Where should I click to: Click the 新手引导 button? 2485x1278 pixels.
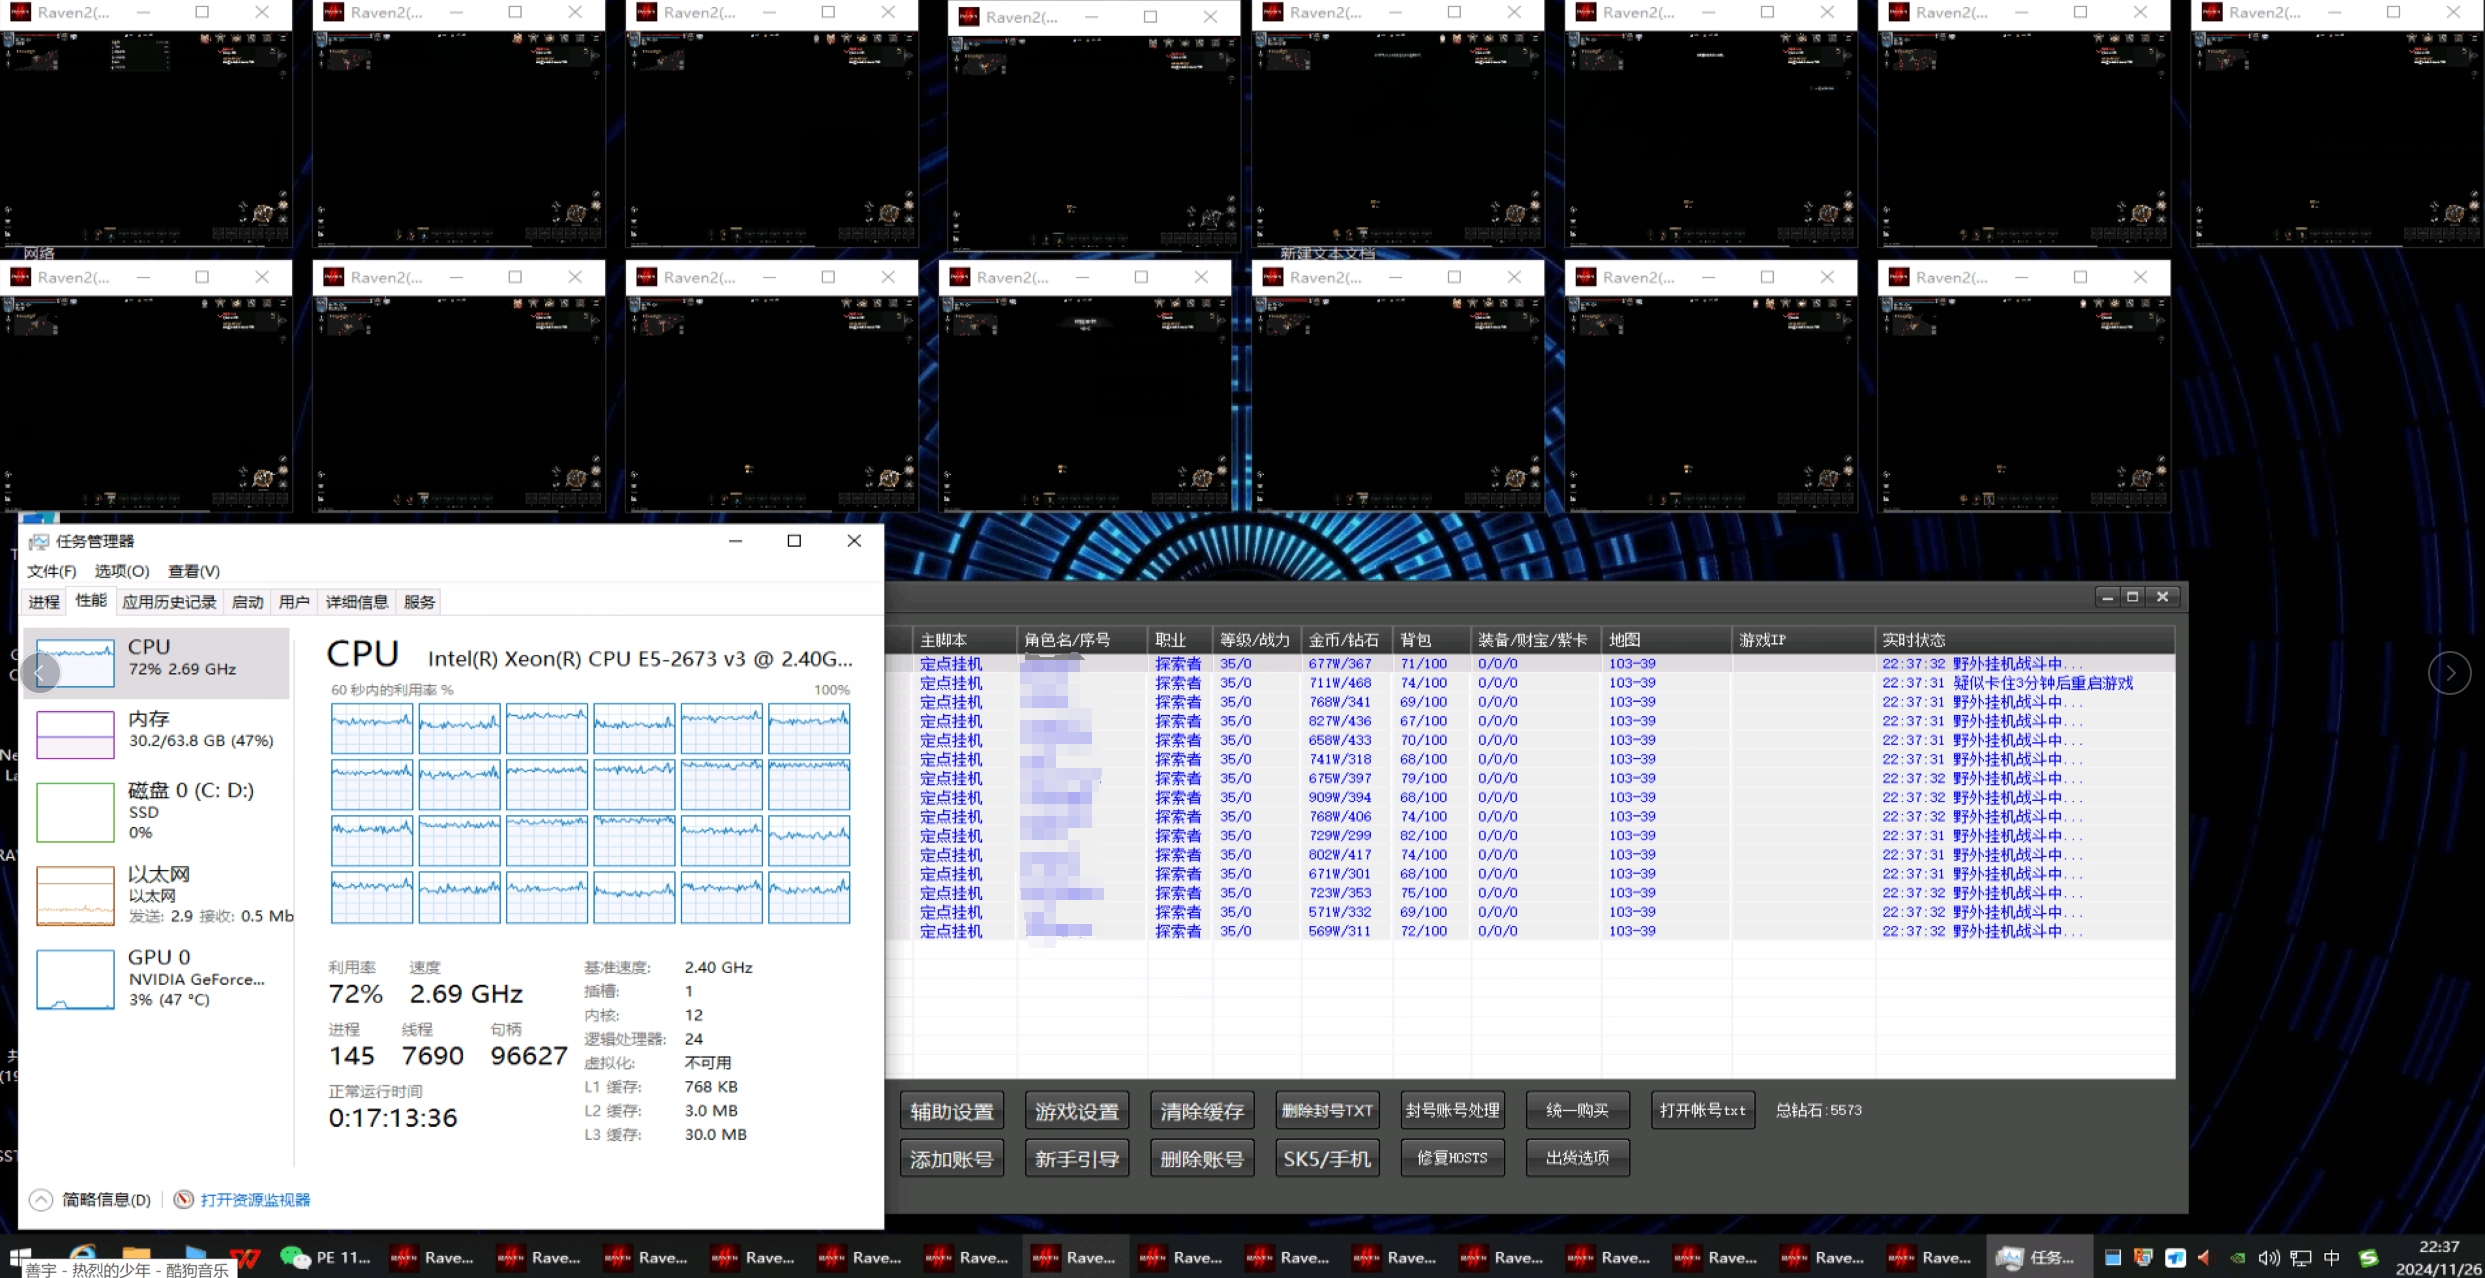(1077, 1159)
